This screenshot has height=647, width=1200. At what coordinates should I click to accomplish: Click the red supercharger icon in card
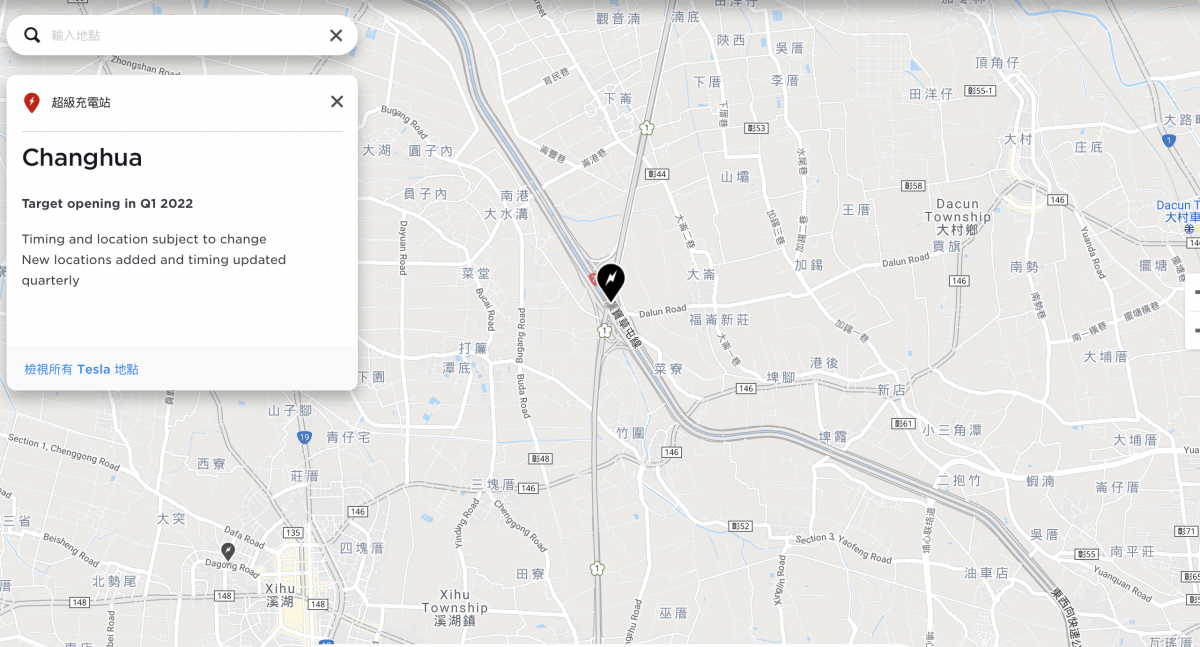coord(31,102)
